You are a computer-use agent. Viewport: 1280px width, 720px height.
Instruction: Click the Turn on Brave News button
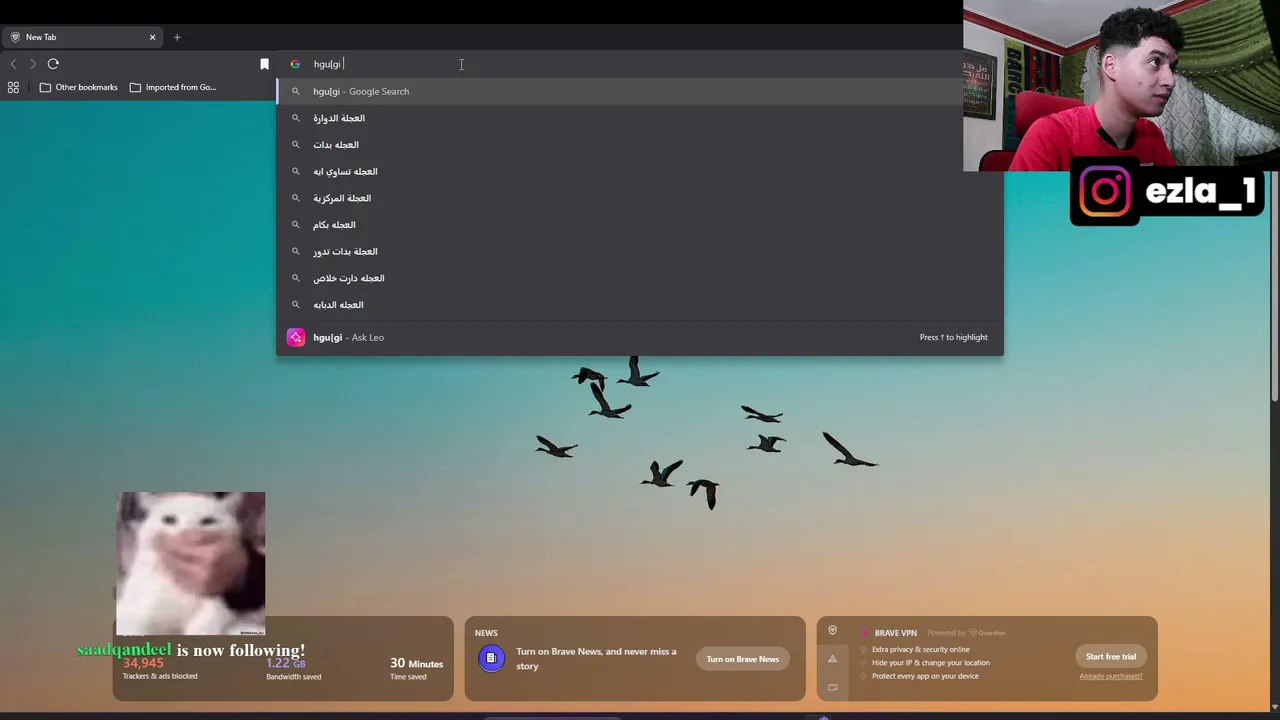(742, 659)
